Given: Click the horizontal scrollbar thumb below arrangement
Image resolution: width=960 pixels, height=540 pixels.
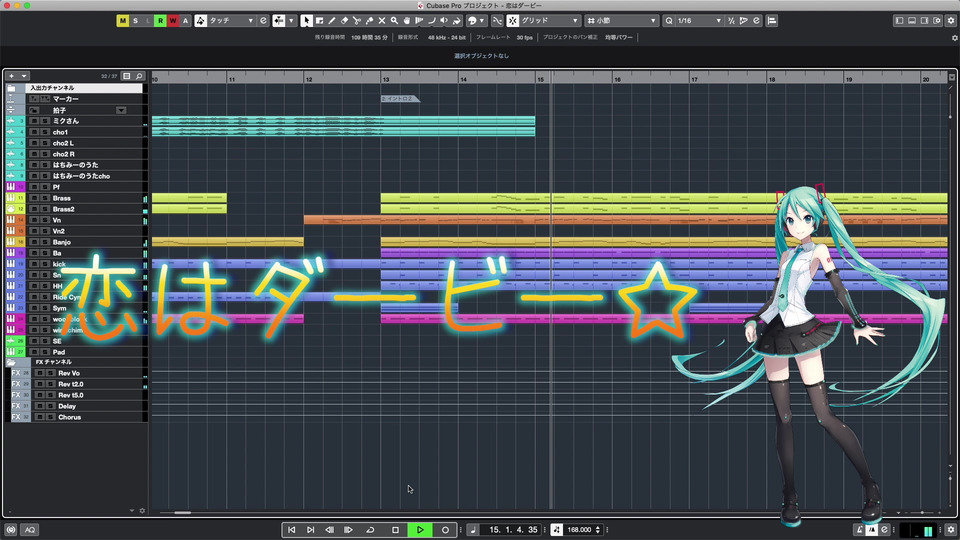Looking at the screenshot, I should 182,512.
